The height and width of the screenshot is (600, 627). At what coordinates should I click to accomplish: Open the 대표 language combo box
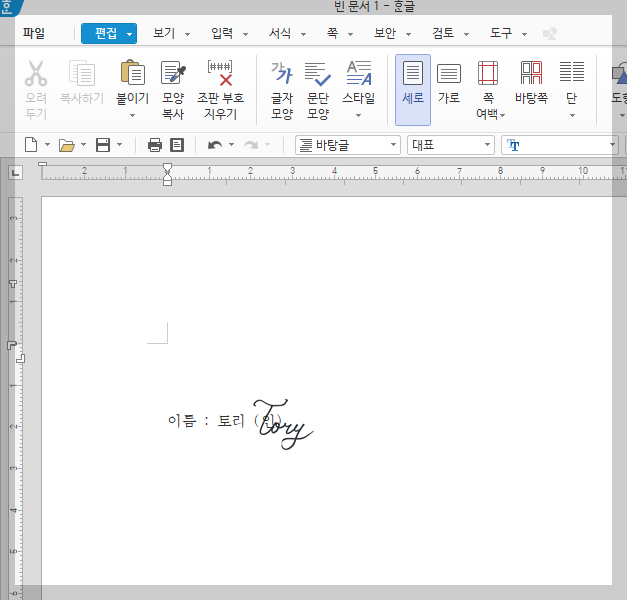click(451, 145)
